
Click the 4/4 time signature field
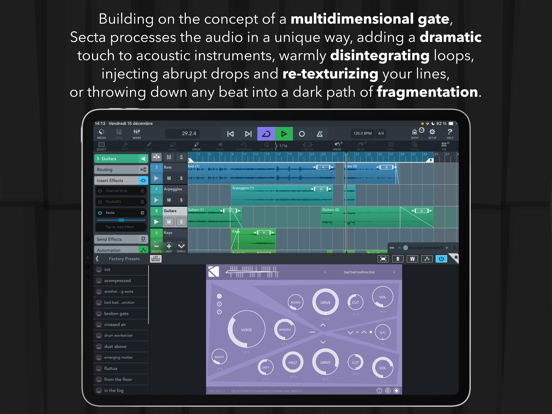click(381, 134)
